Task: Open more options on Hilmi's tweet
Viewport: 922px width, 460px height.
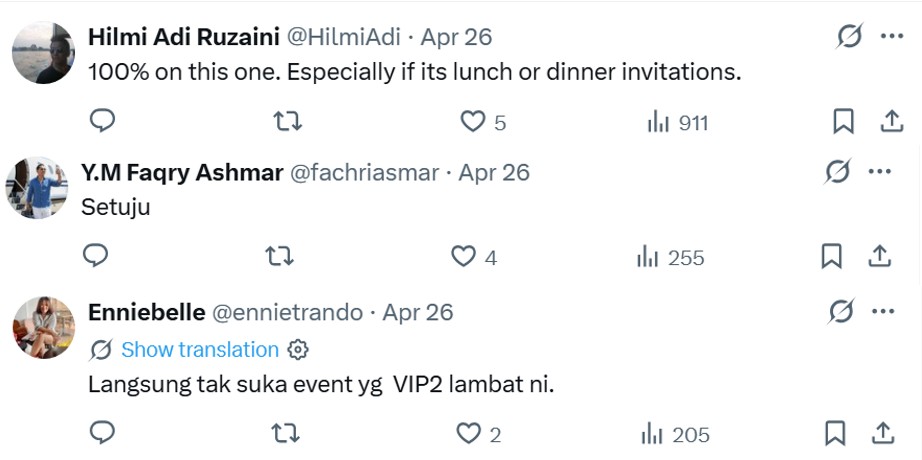Action: point(891,37)
